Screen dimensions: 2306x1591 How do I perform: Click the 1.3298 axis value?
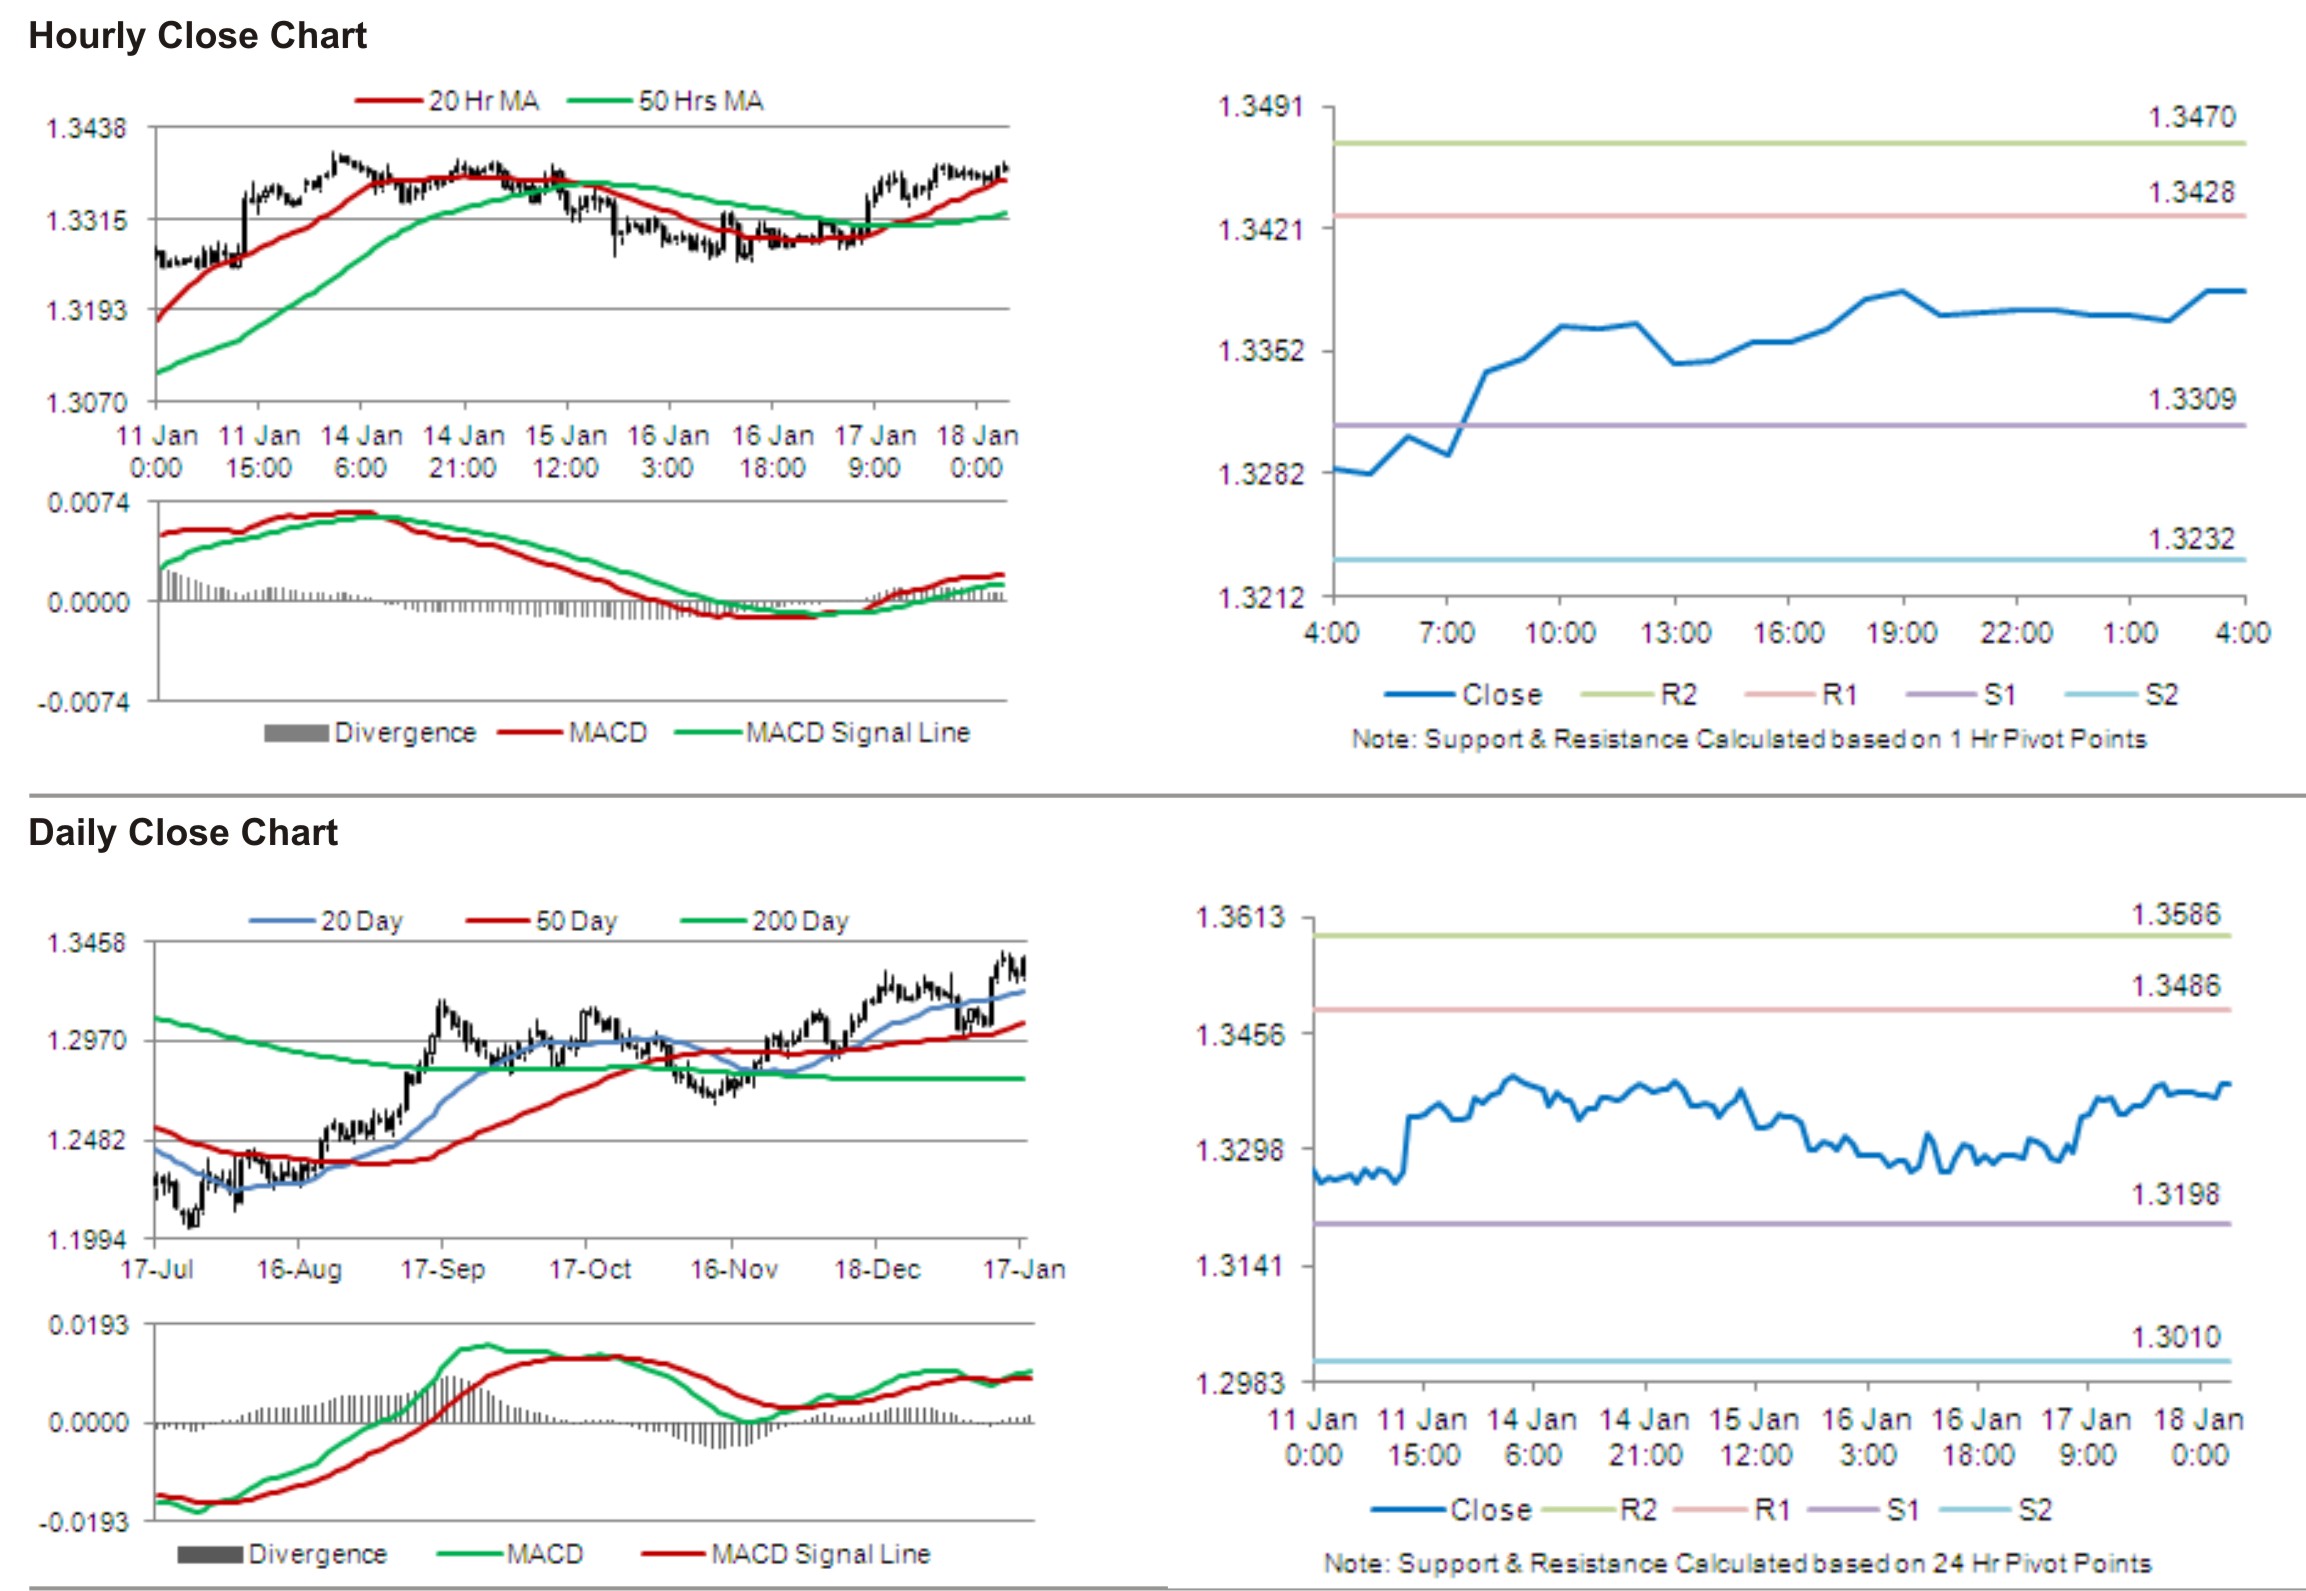(1241, 1150)
